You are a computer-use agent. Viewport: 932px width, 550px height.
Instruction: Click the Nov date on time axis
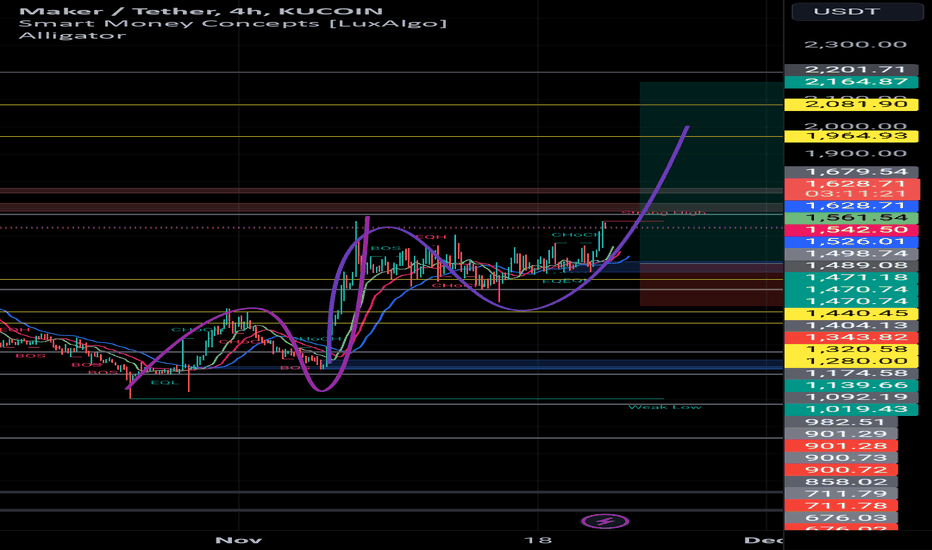tap(238, 540)
